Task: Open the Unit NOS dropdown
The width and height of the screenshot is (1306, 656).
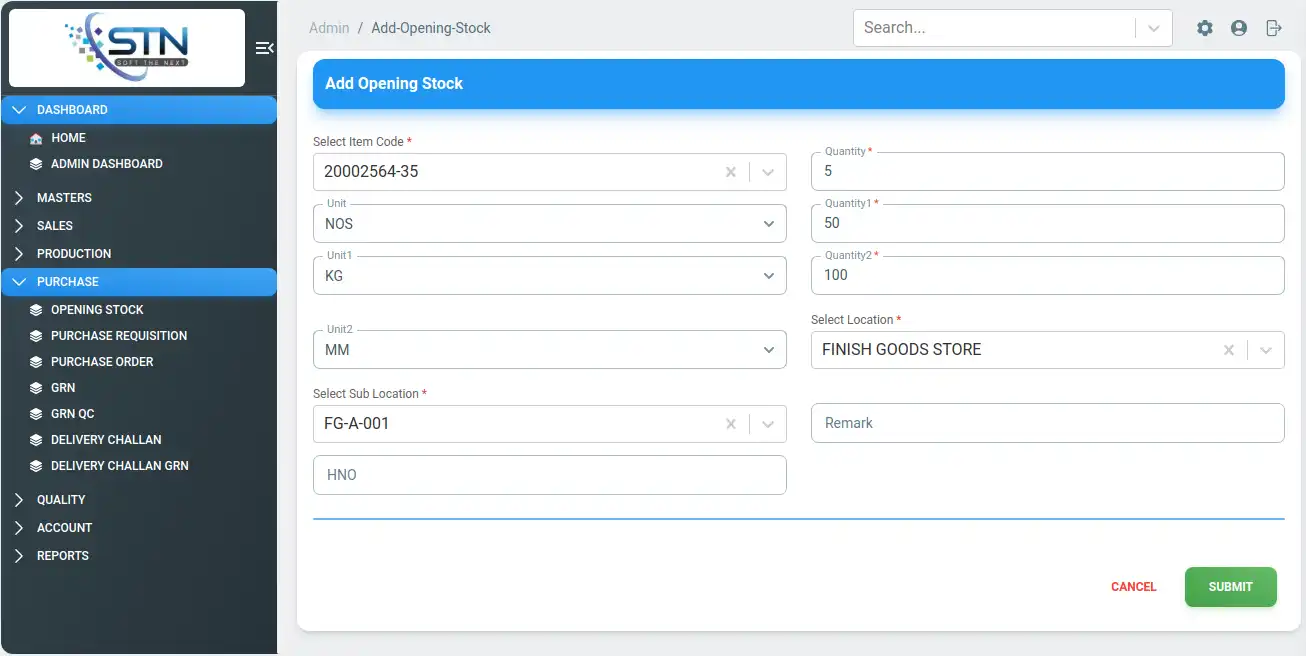Action: click(x=768, y=224)
